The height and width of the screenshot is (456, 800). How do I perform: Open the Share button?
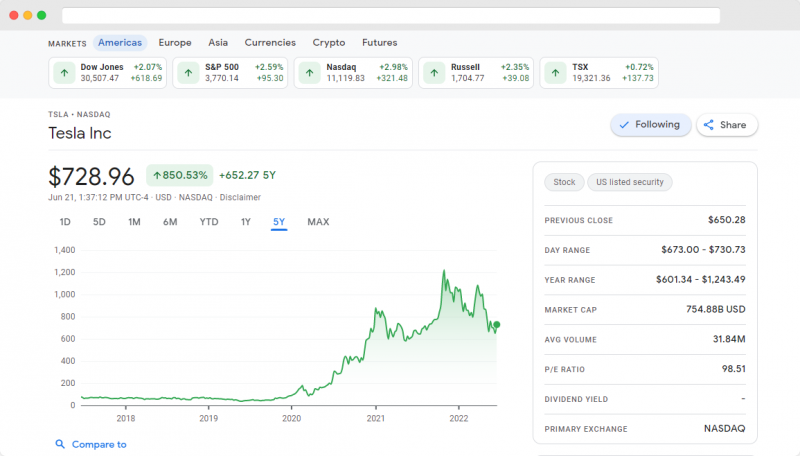coord(727,125)
